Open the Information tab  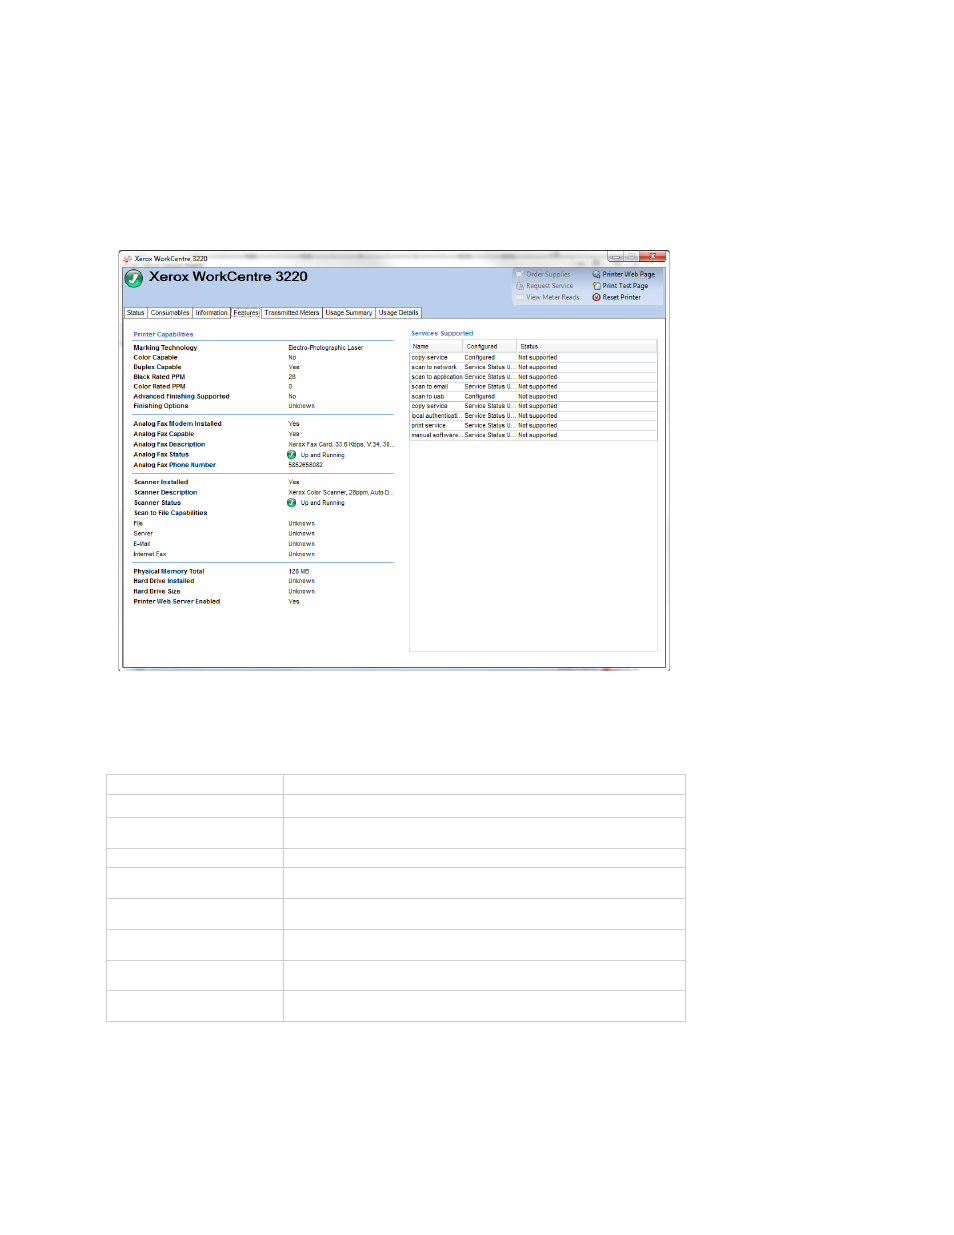(212, 313)
